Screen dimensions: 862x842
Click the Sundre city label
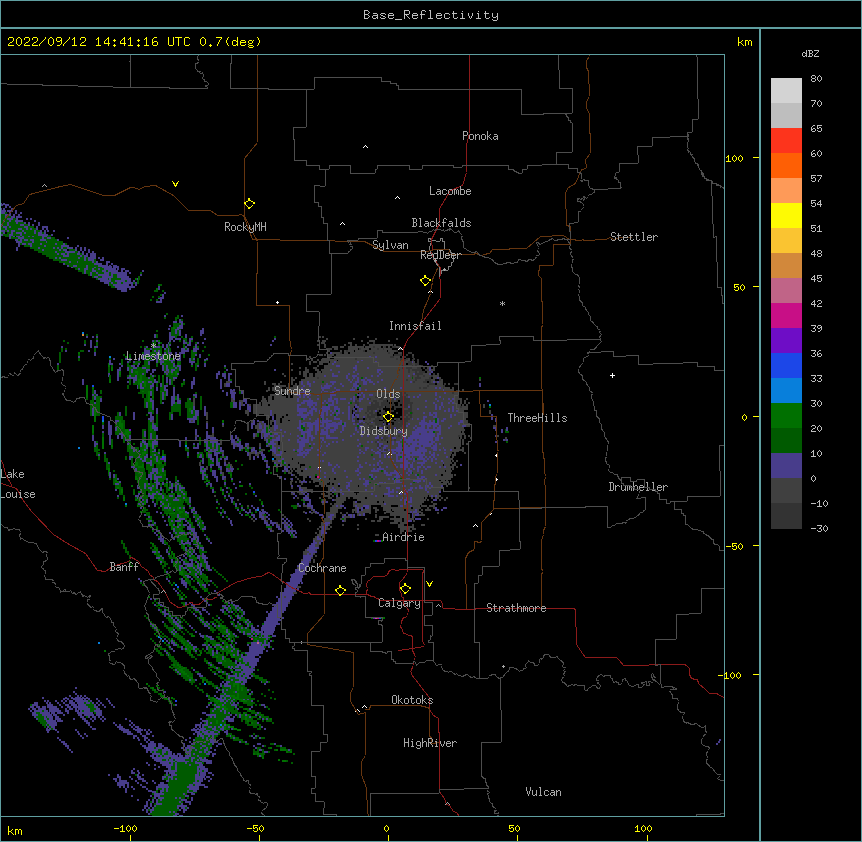[292, 391]
